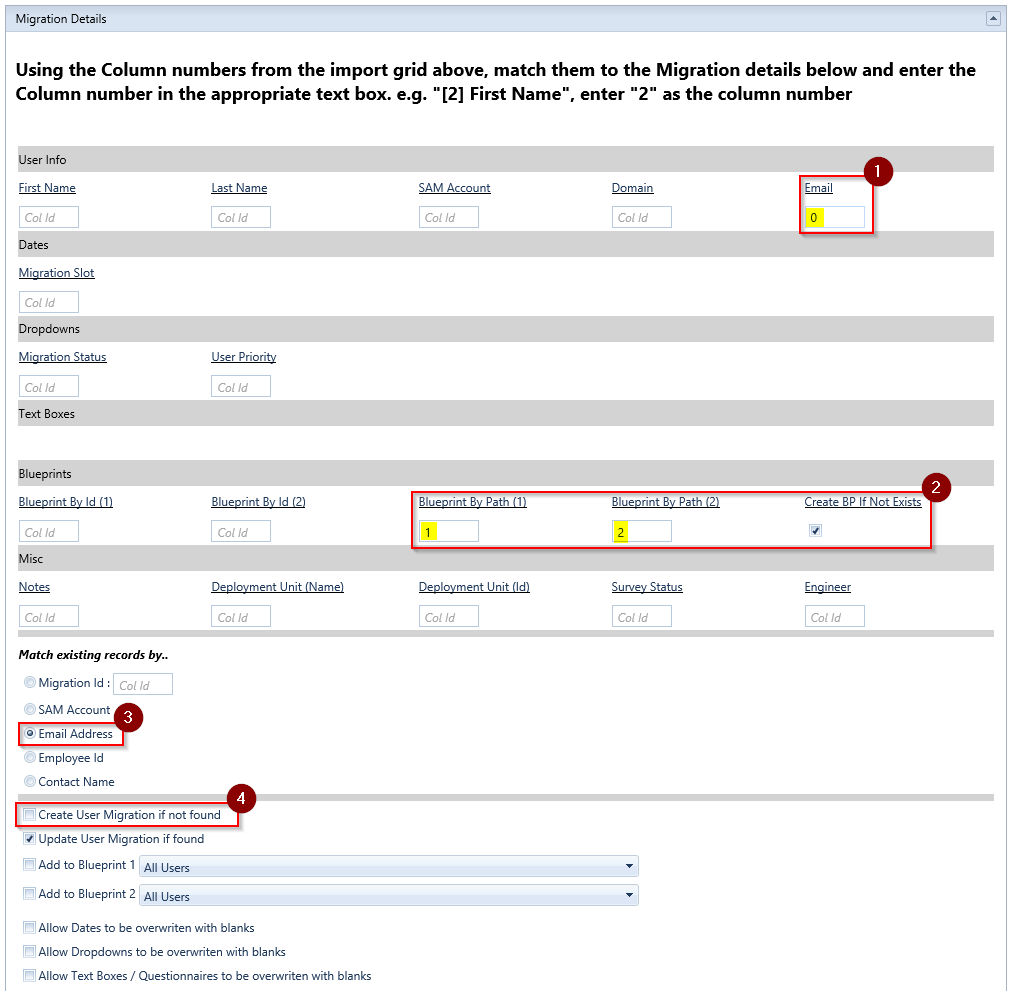Focus the First Name Col Id field

pyautogui.click(x=49, y=218)
